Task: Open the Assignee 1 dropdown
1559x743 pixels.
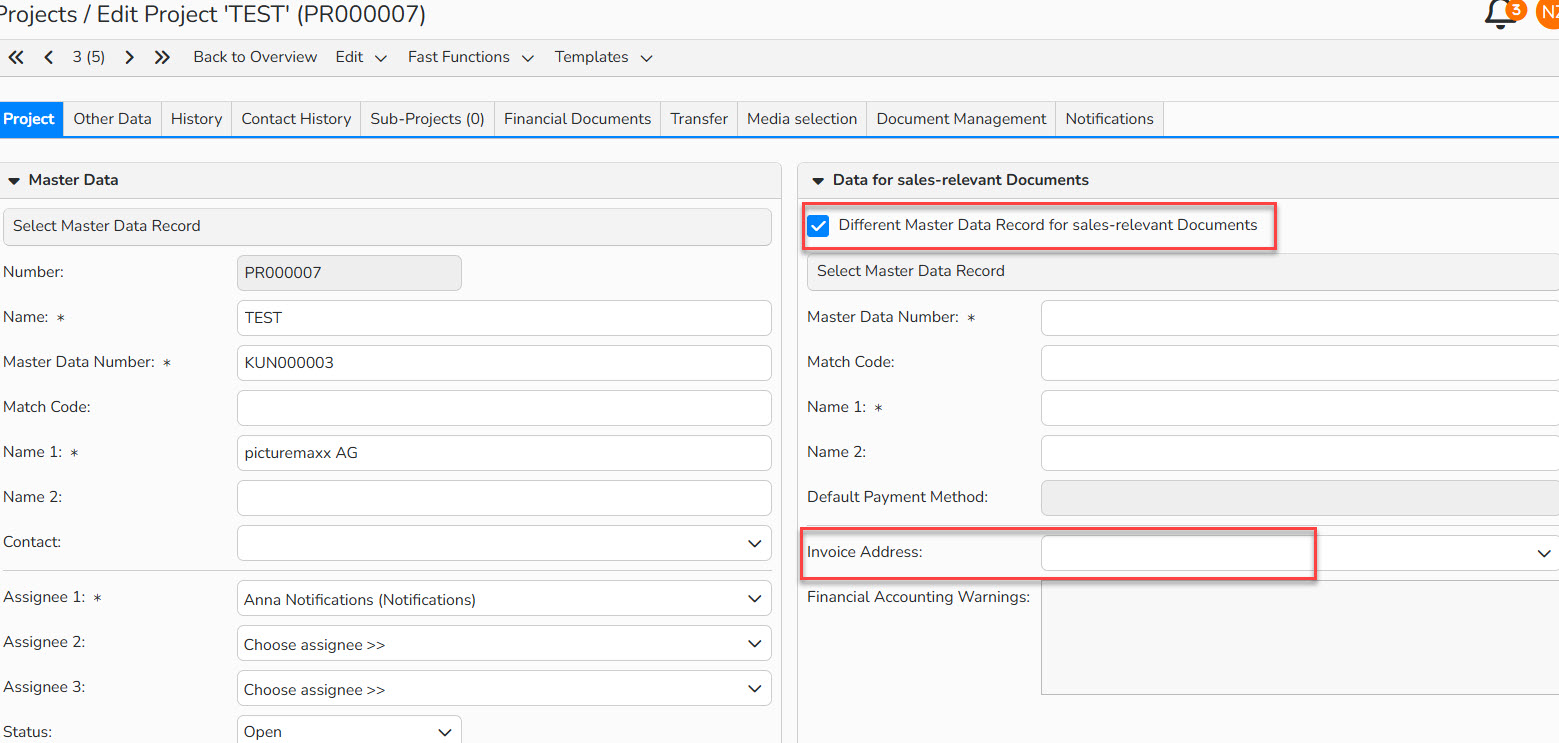Action: [x=504, y=598]
